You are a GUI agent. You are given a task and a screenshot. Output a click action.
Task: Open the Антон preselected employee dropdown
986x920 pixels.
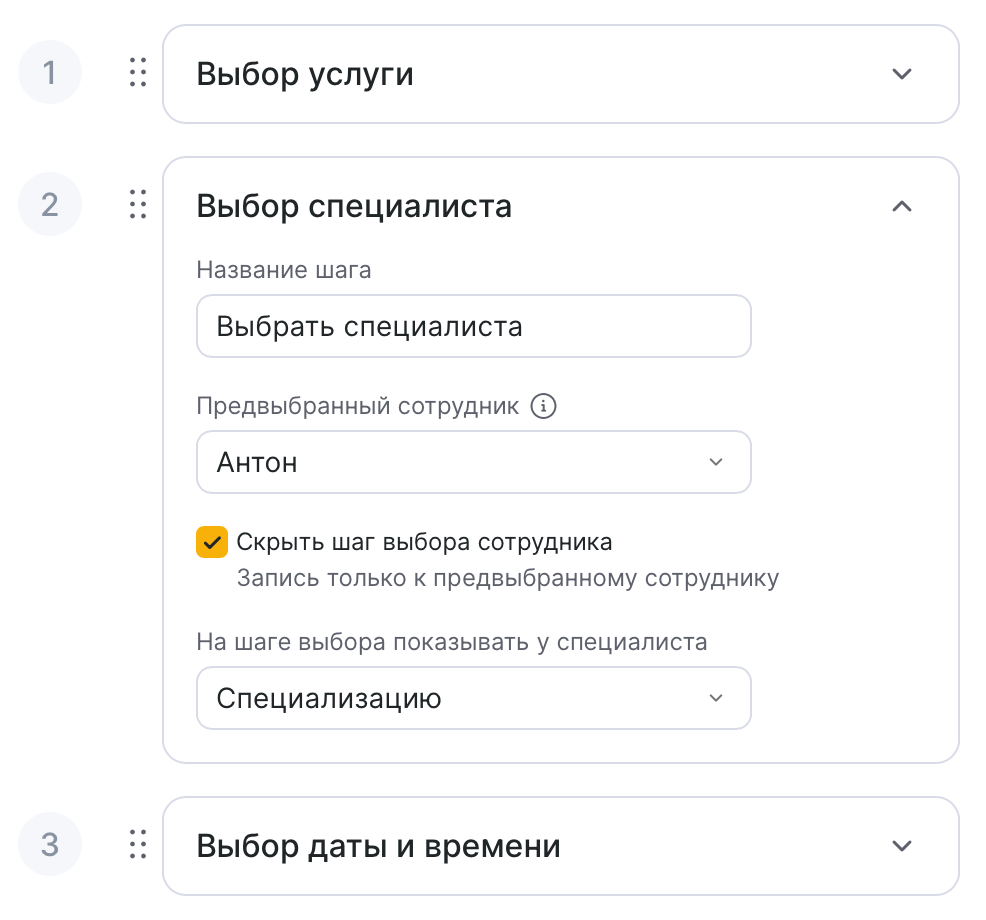tap(473, 462)
